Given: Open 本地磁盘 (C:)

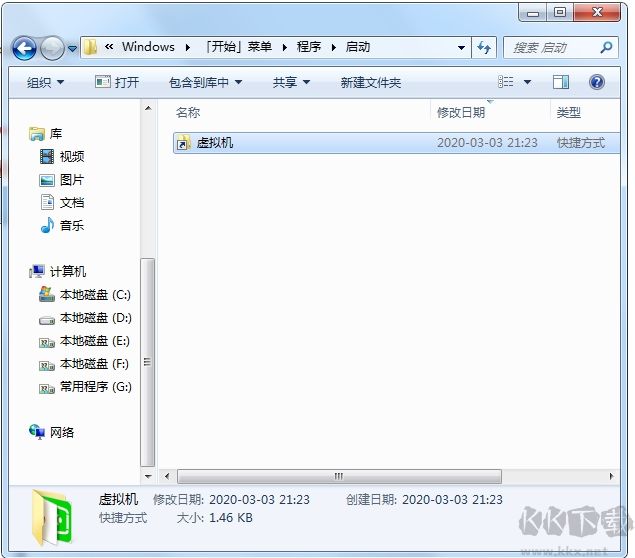Looking at the screenshot, I should (95, 294).
